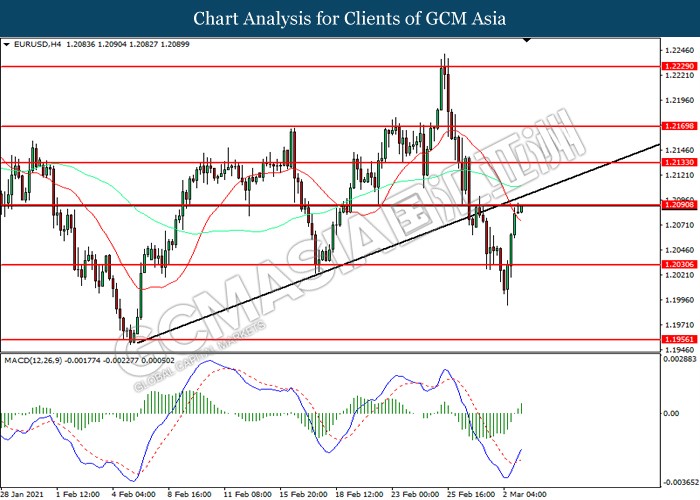Image resolution: width=700 pixels, height=500 pixels.
Task: Click the chart title 'Chart Analysis for Clients of GCM Asia'
Action: (349, 18)
